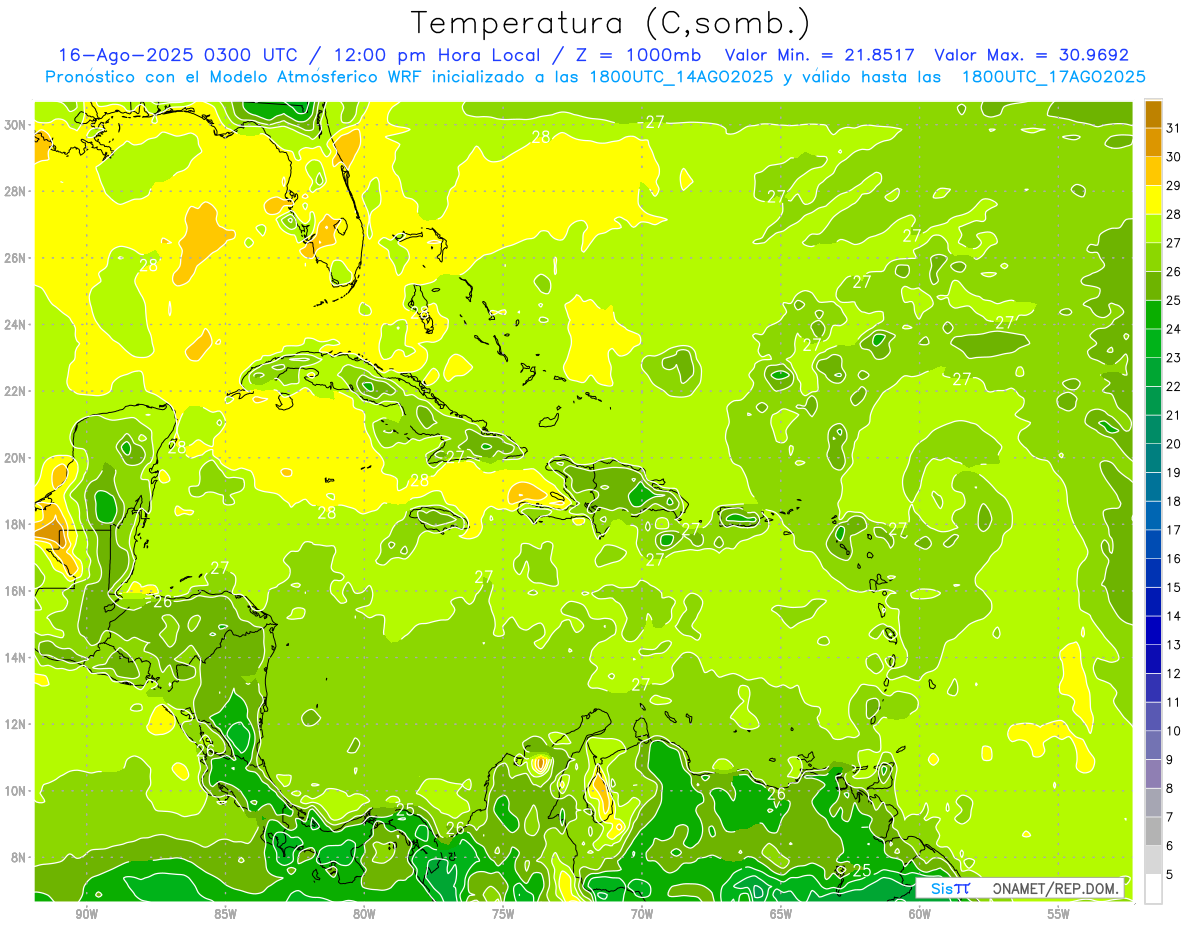The image size is (1200, 927).
Task: Pick the green swatch between 24 and 25
Action: click(1153, 314)
